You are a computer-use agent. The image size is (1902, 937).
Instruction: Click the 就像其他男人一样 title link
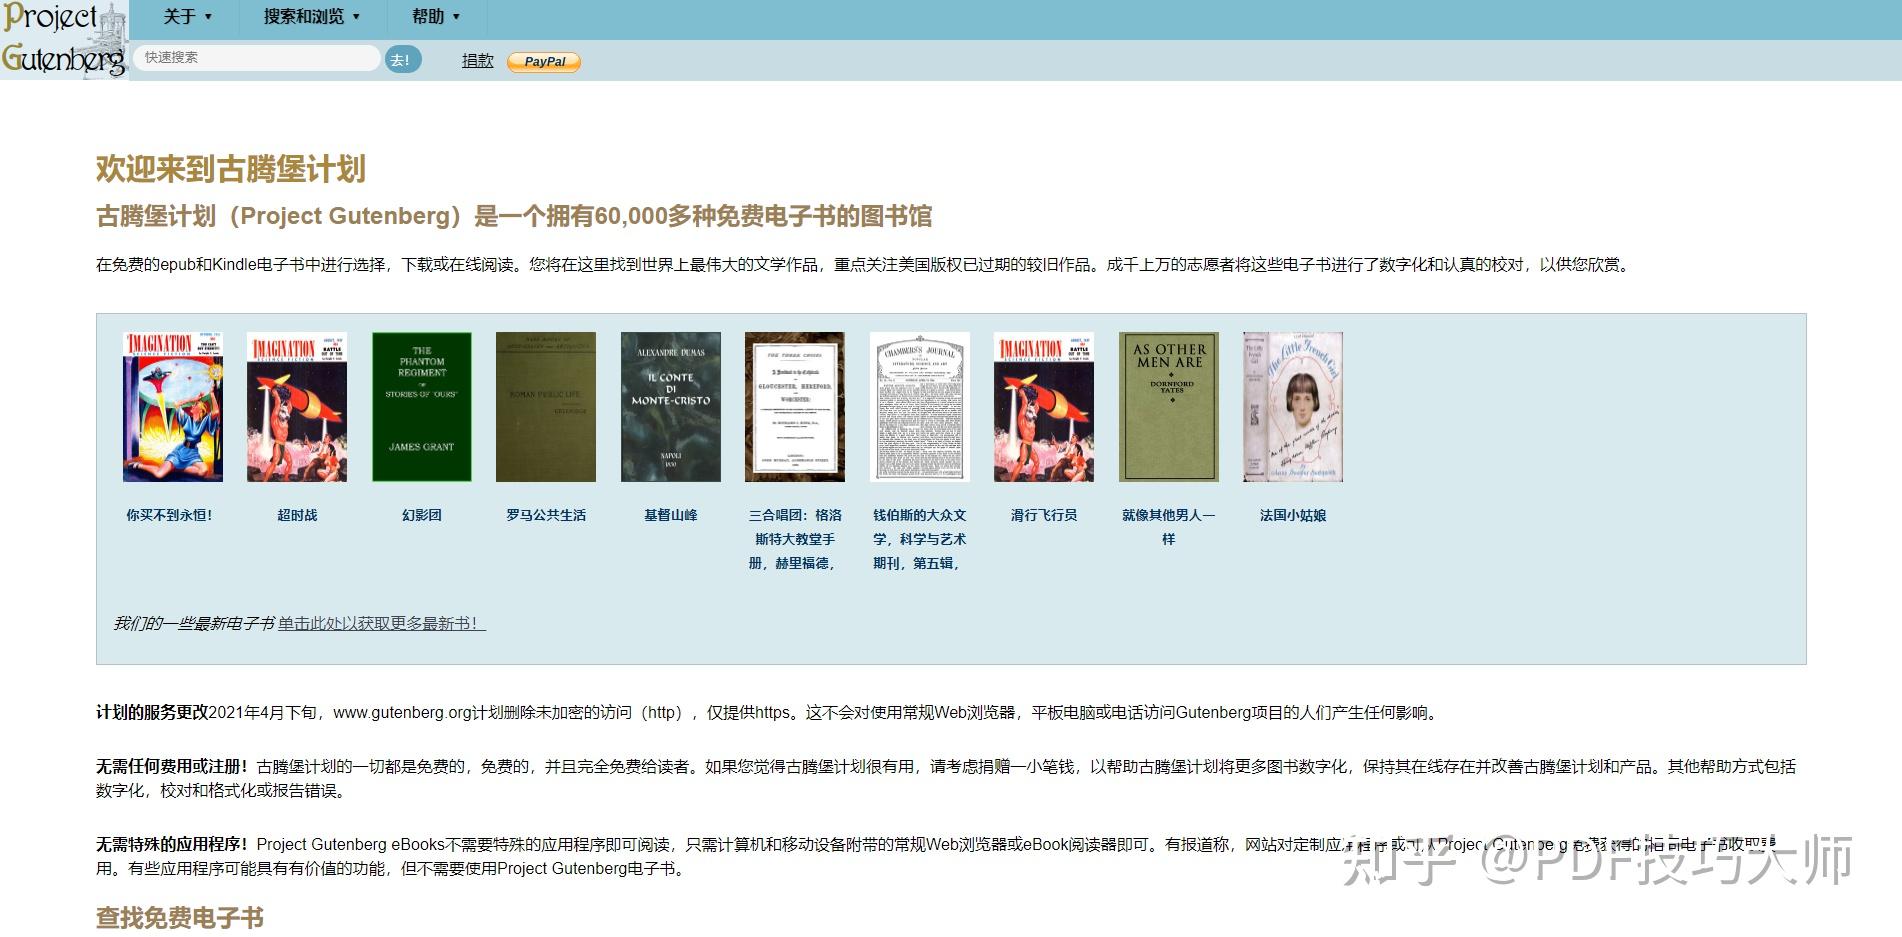point(1168,527)
